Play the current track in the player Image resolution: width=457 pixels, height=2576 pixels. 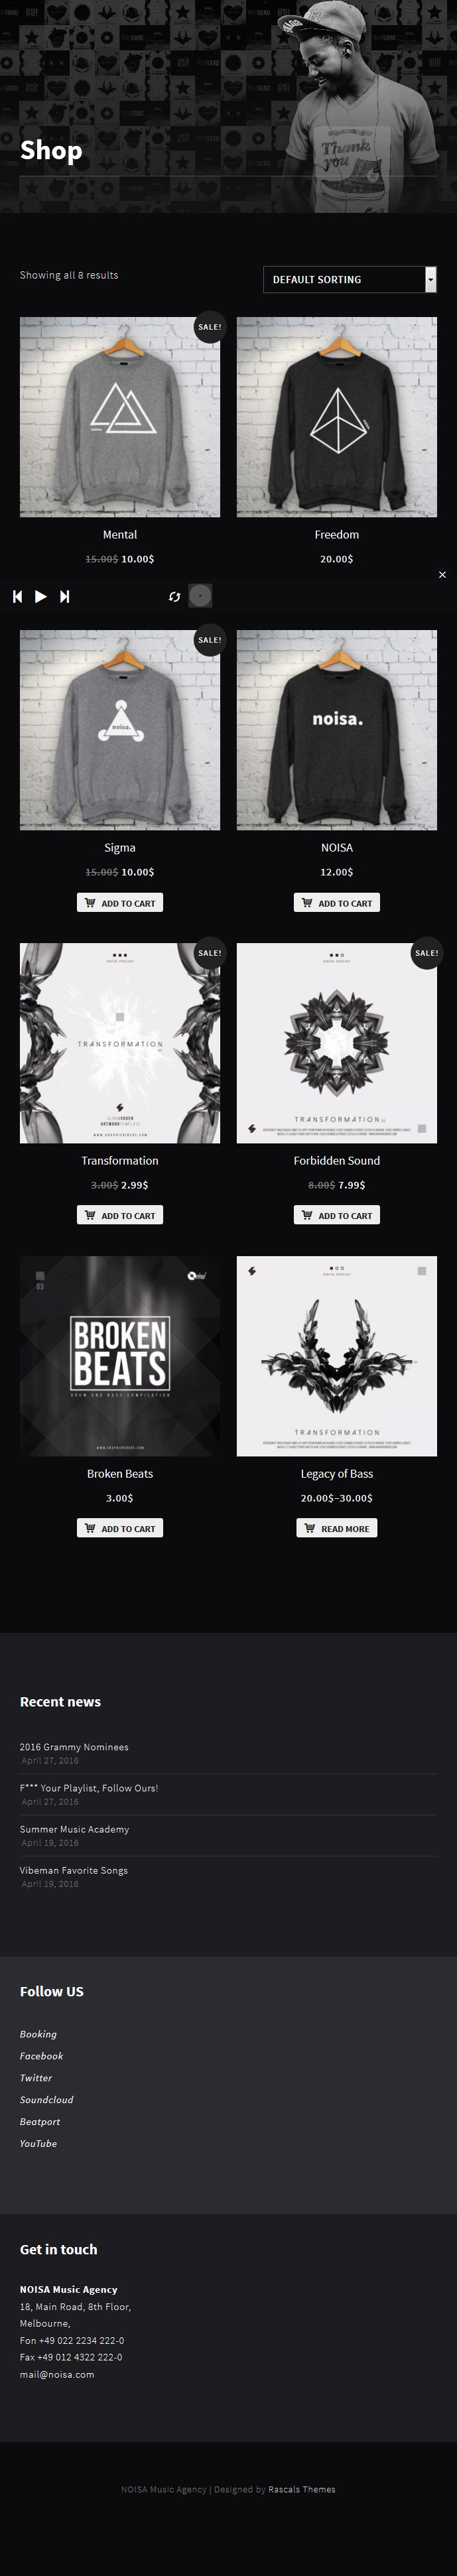(x=41, y=596)
